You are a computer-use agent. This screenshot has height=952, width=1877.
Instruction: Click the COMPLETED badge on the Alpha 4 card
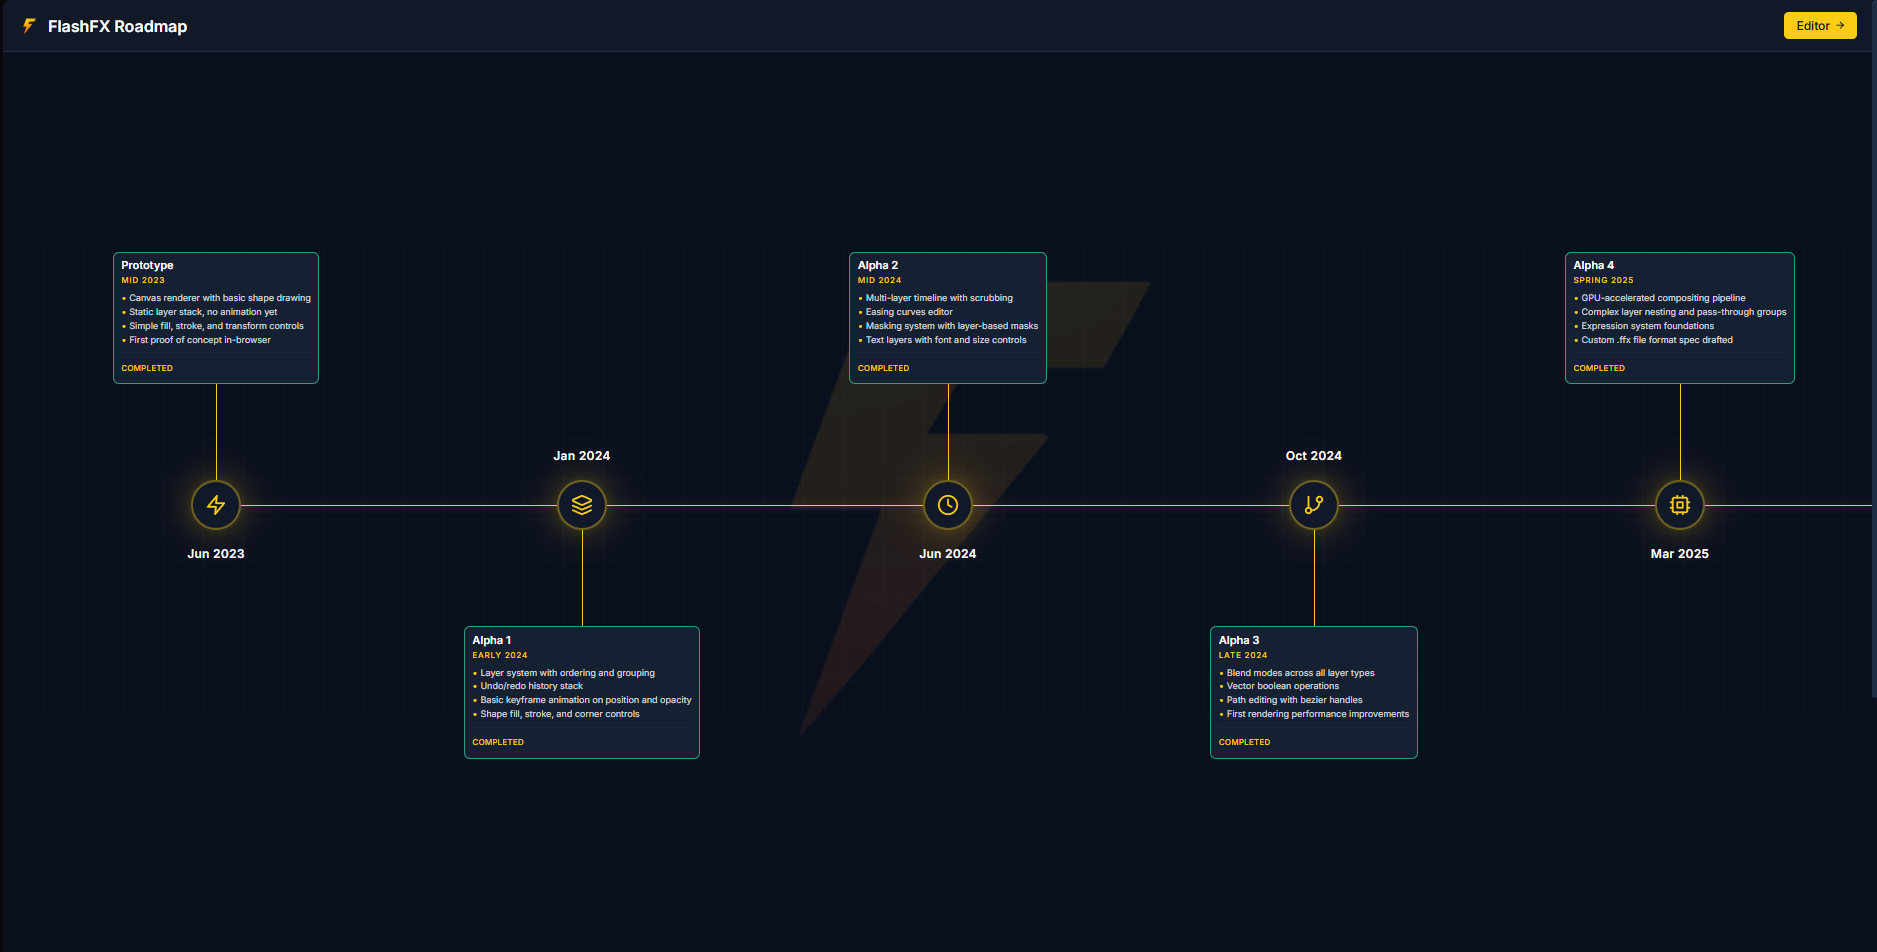tap(1599, 368)
